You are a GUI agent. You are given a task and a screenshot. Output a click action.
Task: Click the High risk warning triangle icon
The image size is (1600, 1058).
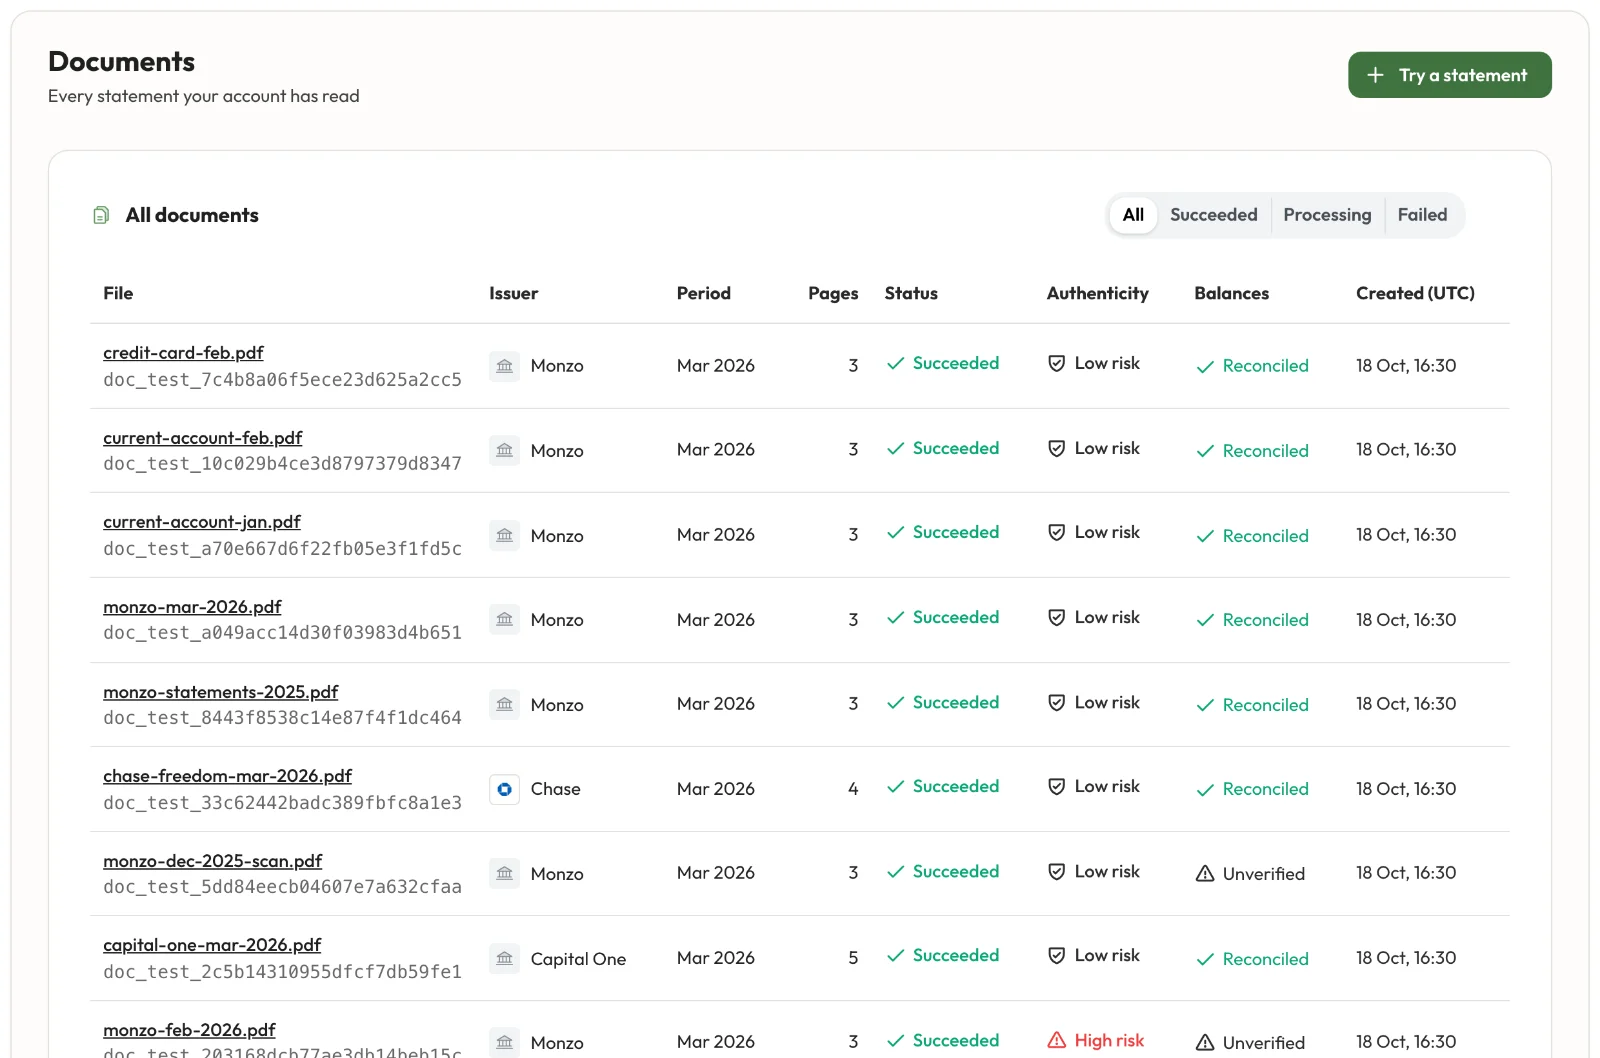[x=1056, y=1040]
